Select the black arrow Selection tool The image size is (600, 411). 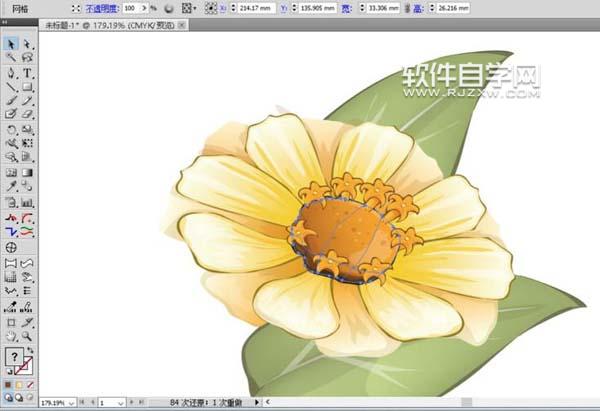11,44
